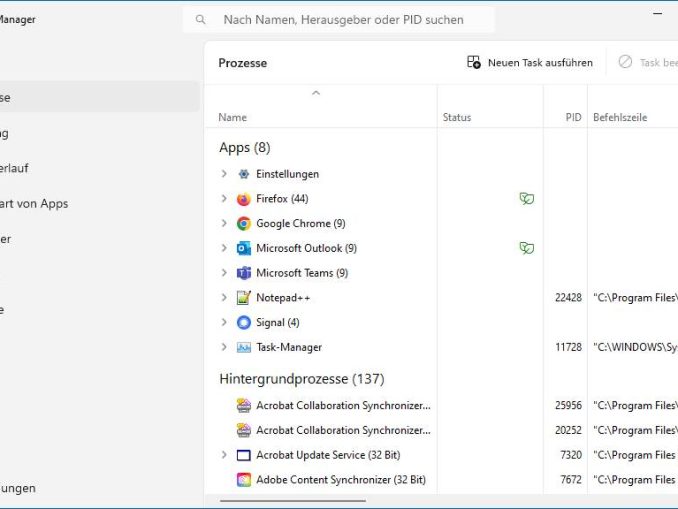Click the Einstellungen gear icon
Screen dimensions: 678x509
244,174
